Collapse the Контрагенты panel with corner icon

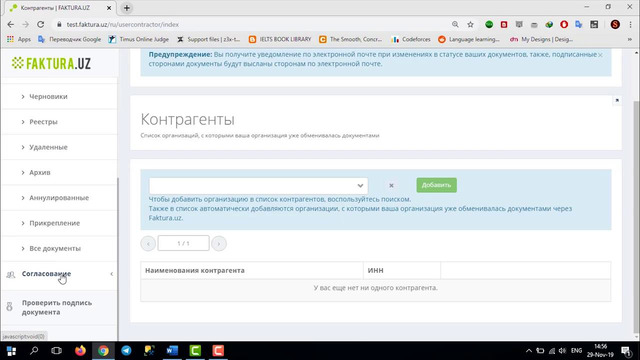pyautogui.click(x=617, y=100)
